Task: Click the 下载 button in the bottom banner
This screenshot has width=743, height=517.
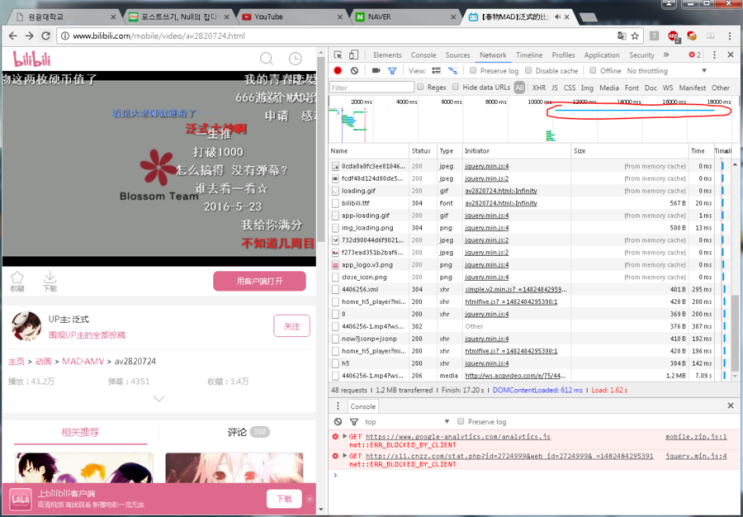Action: coord(283,499)
